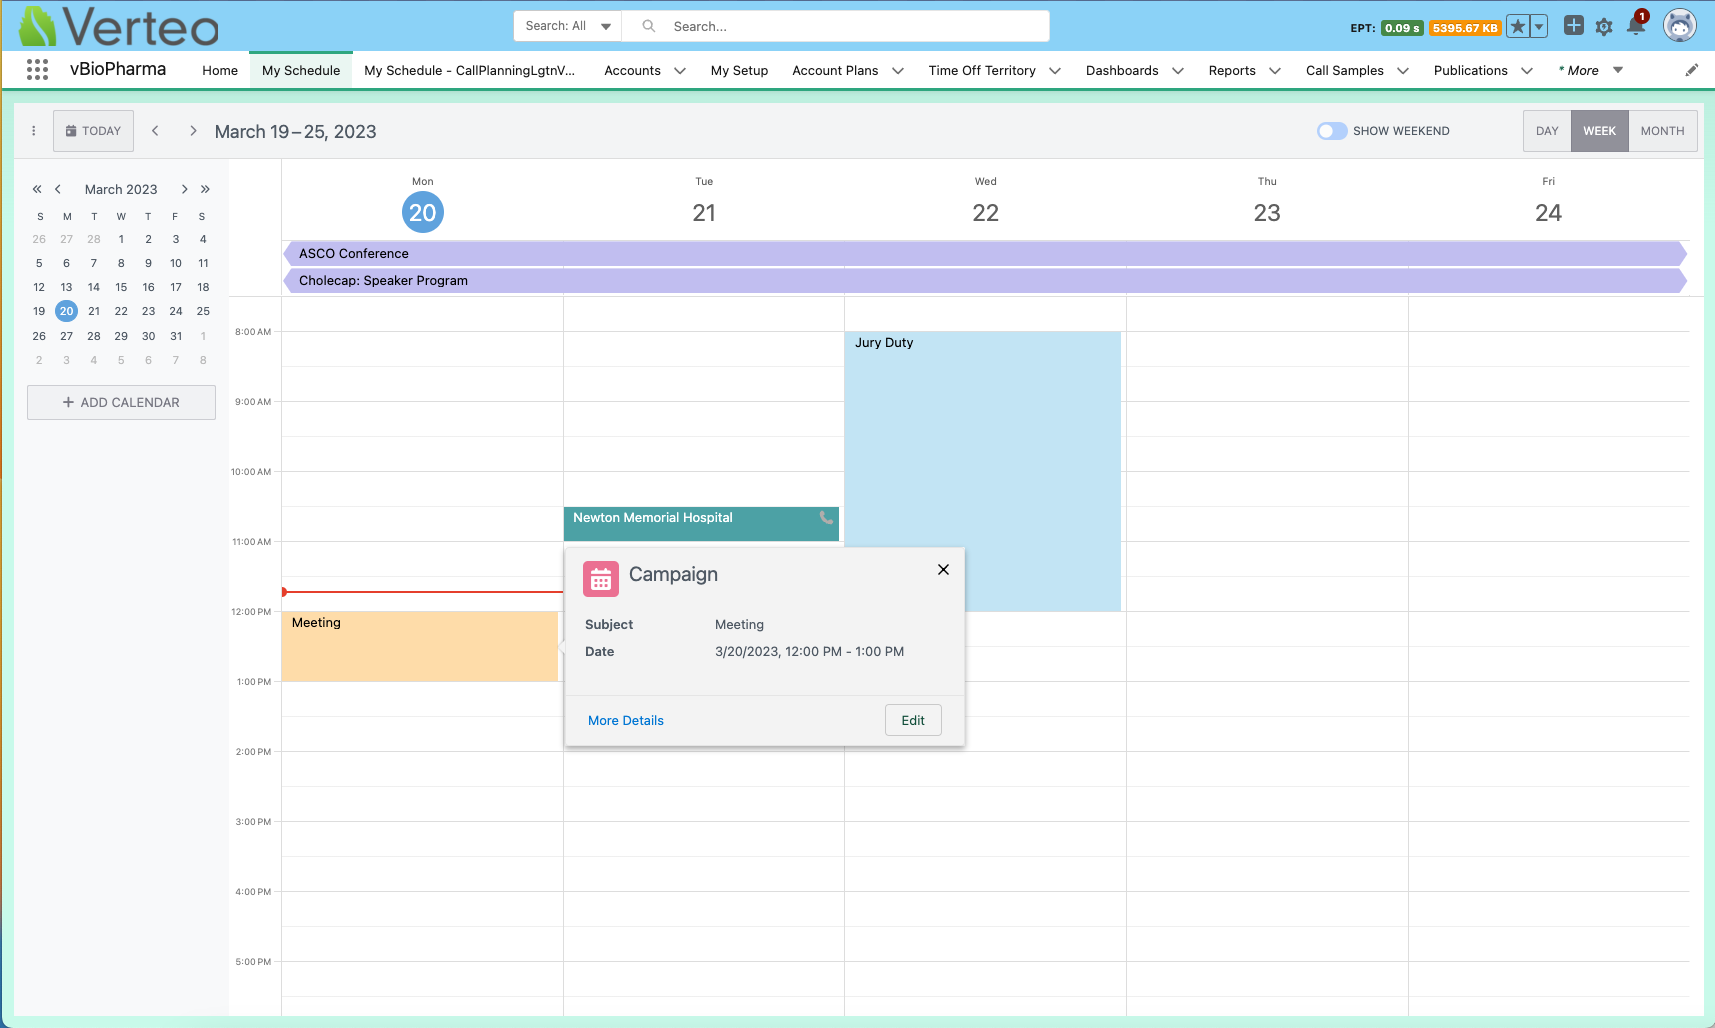Screen dimensions: 1715x1028
Task: Open the My Setup tab
Action: pyautogui.click(x=739, y=70)
